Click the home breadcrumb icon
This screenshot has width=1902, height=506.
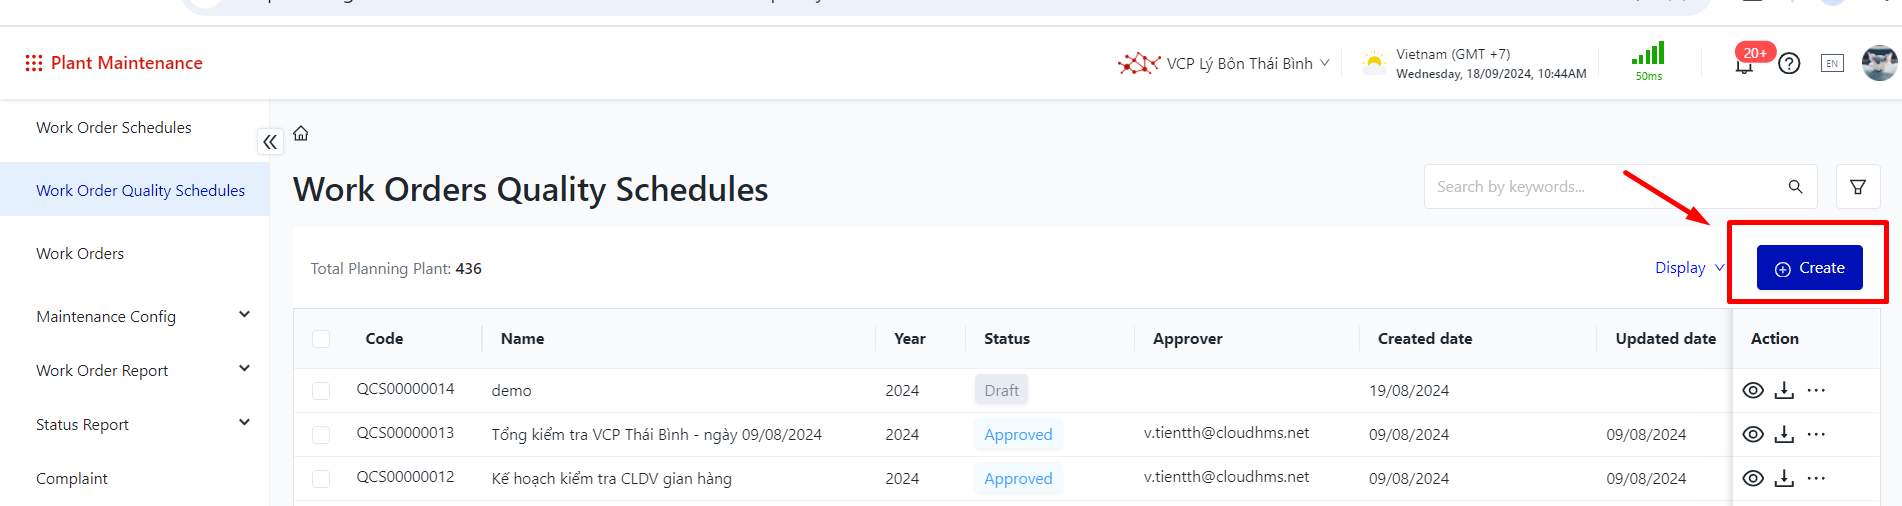pos(301,134)
